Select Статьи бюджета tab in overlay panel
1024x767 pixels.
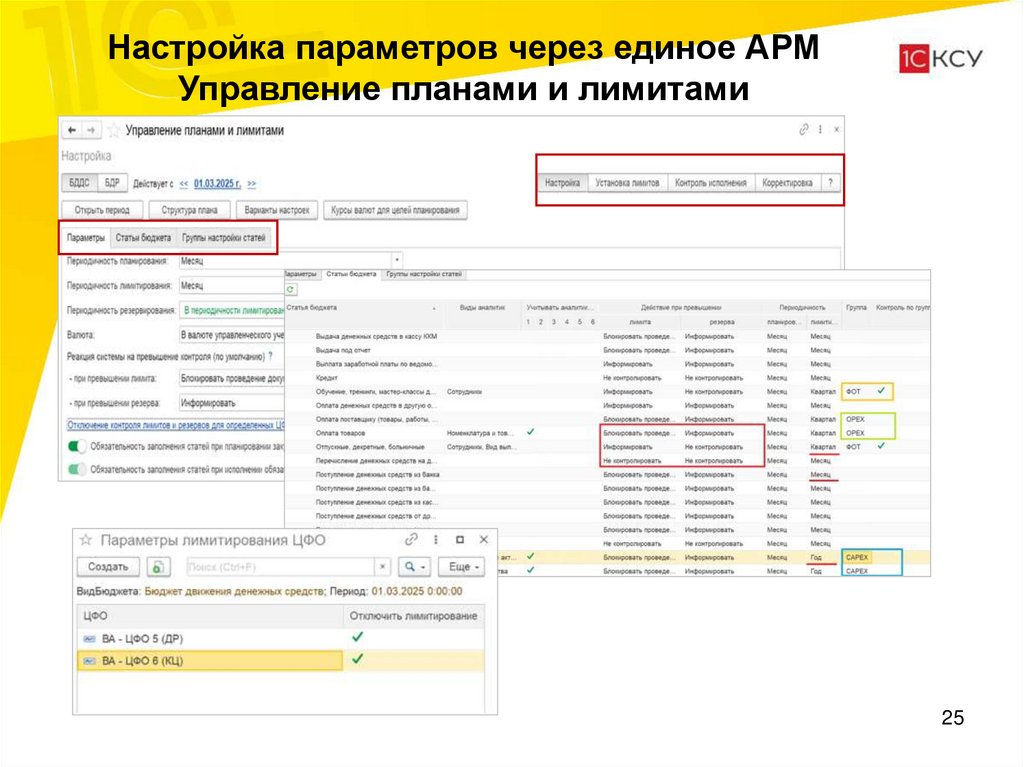tap(351, 274)
